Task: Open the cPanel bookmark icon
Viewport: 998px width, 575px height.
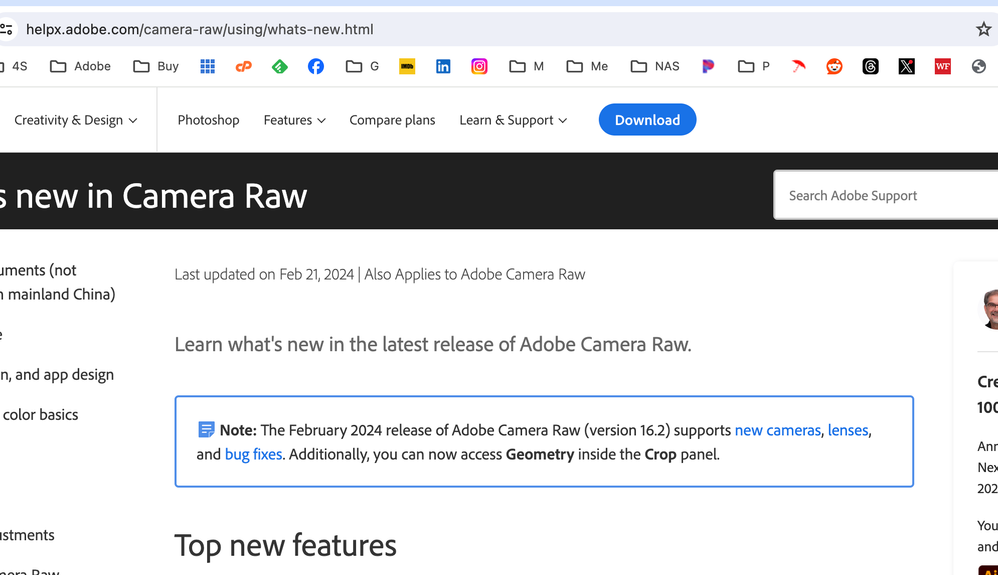Action: [244, 66]
